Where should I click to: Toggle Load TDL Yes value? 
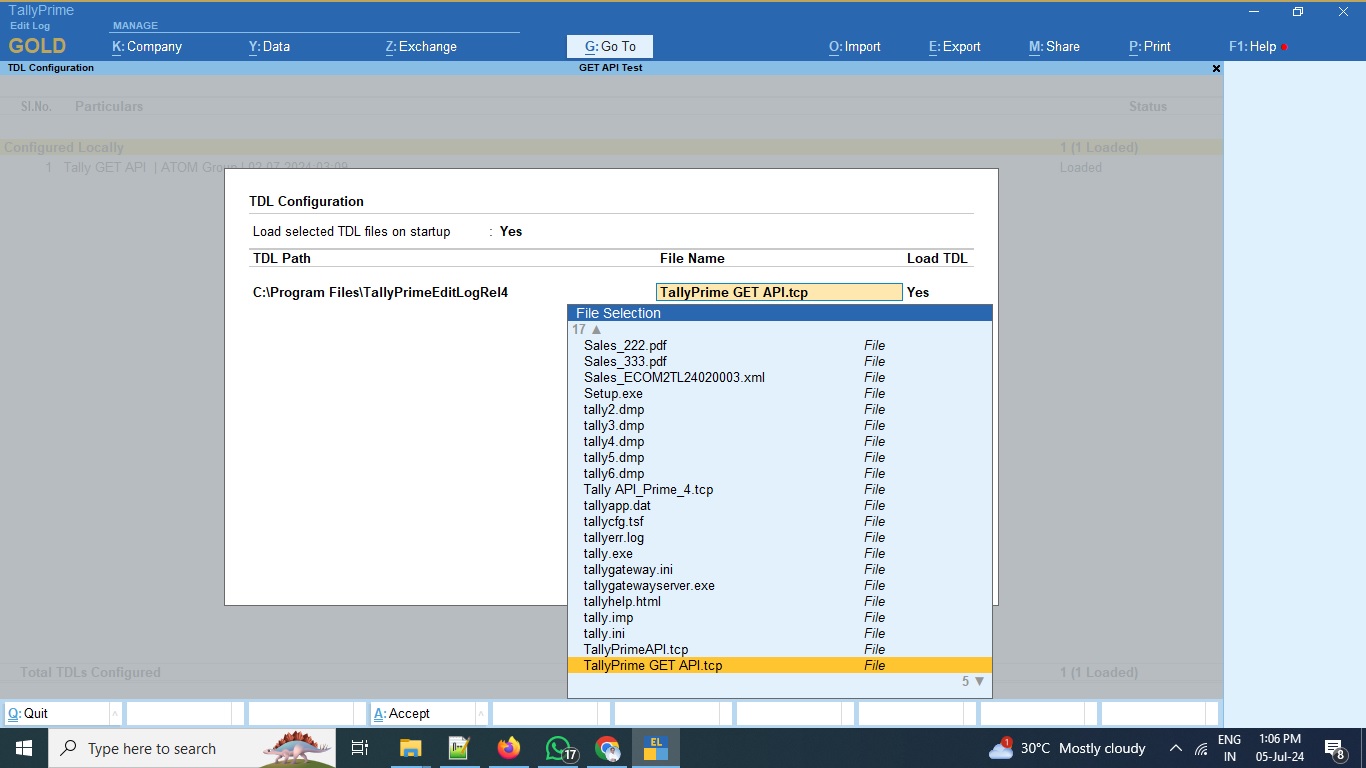coord(918,292)
